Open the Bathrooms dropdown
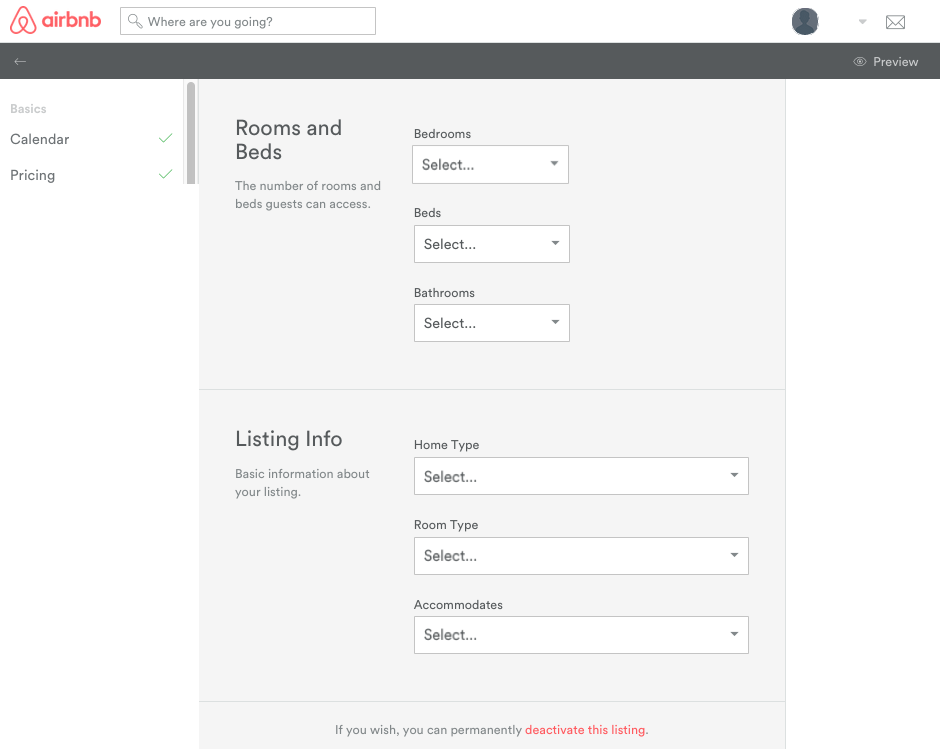The image size is (940, 749). (491, 322)
